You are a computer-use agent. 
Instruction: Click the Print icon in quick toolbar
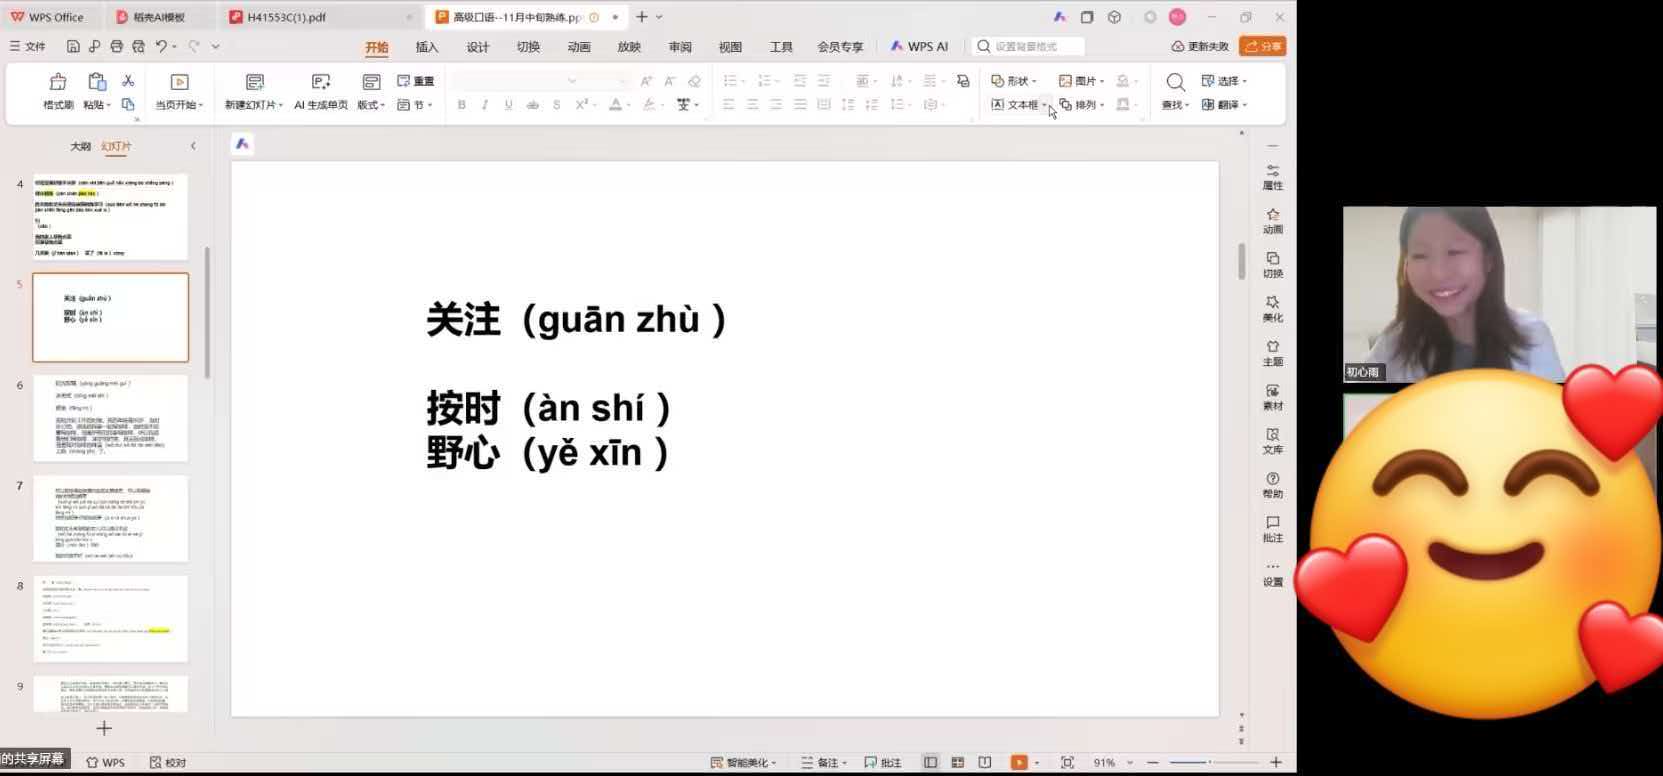(116, 46)
